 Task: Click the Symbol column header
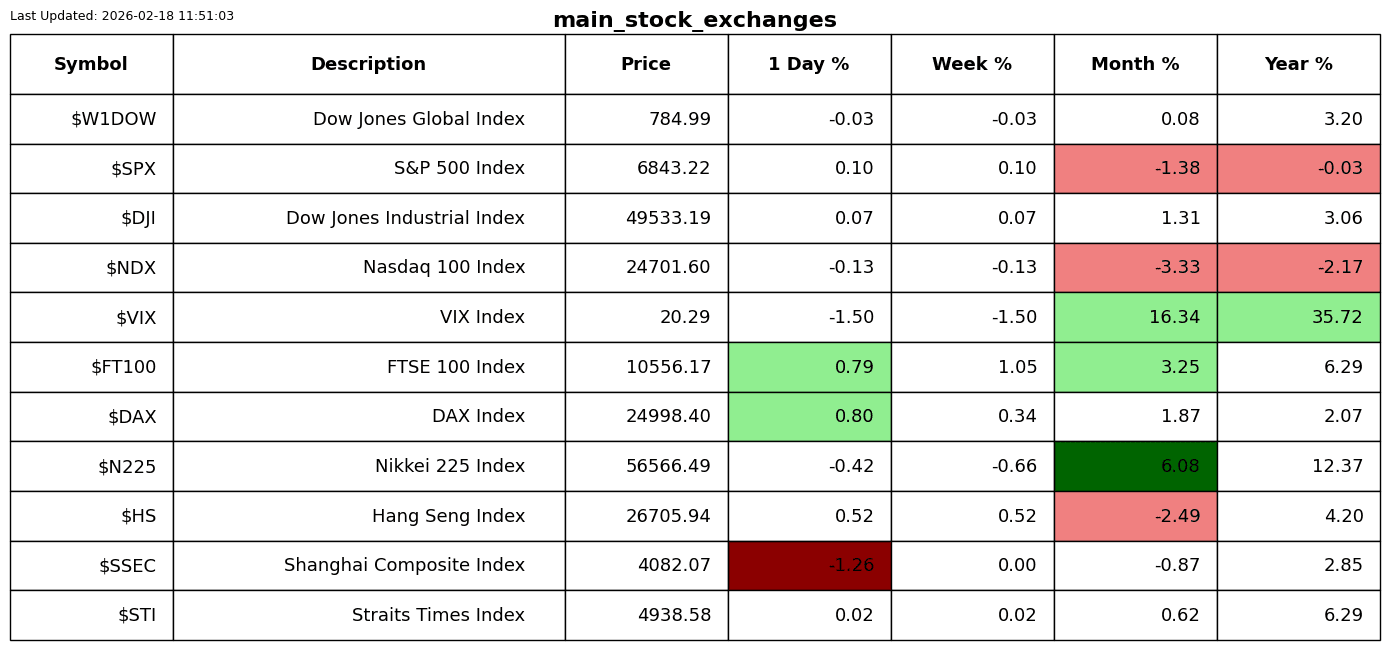91,64
